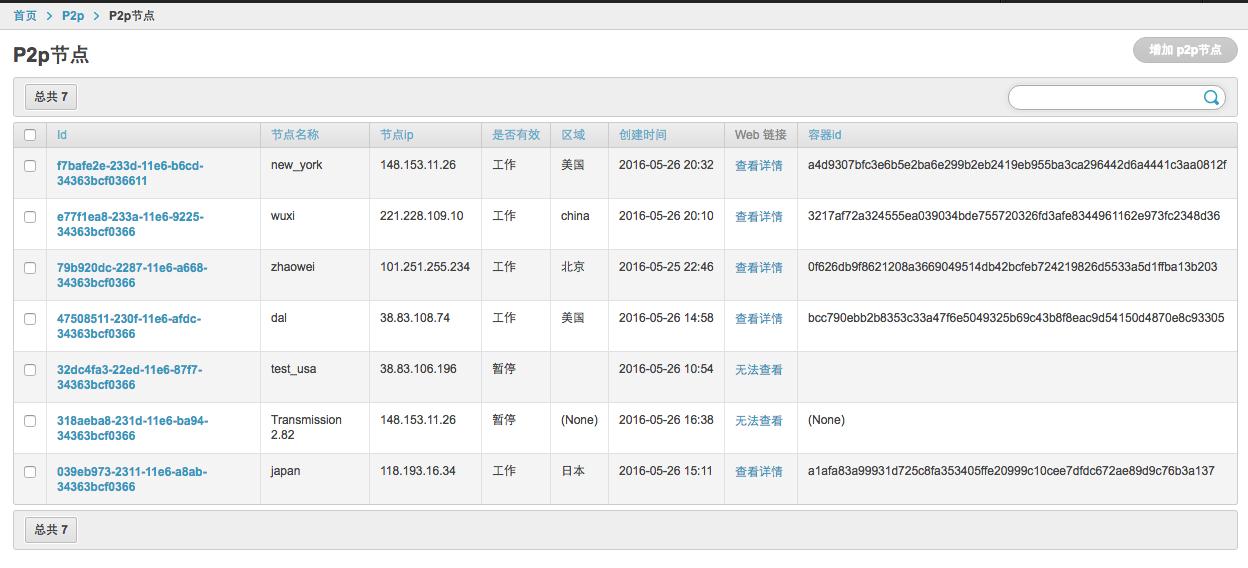Screen dimensions: 1248x568
Task: Check the dal node row checkbox
Action: click(x=30, y=319)
